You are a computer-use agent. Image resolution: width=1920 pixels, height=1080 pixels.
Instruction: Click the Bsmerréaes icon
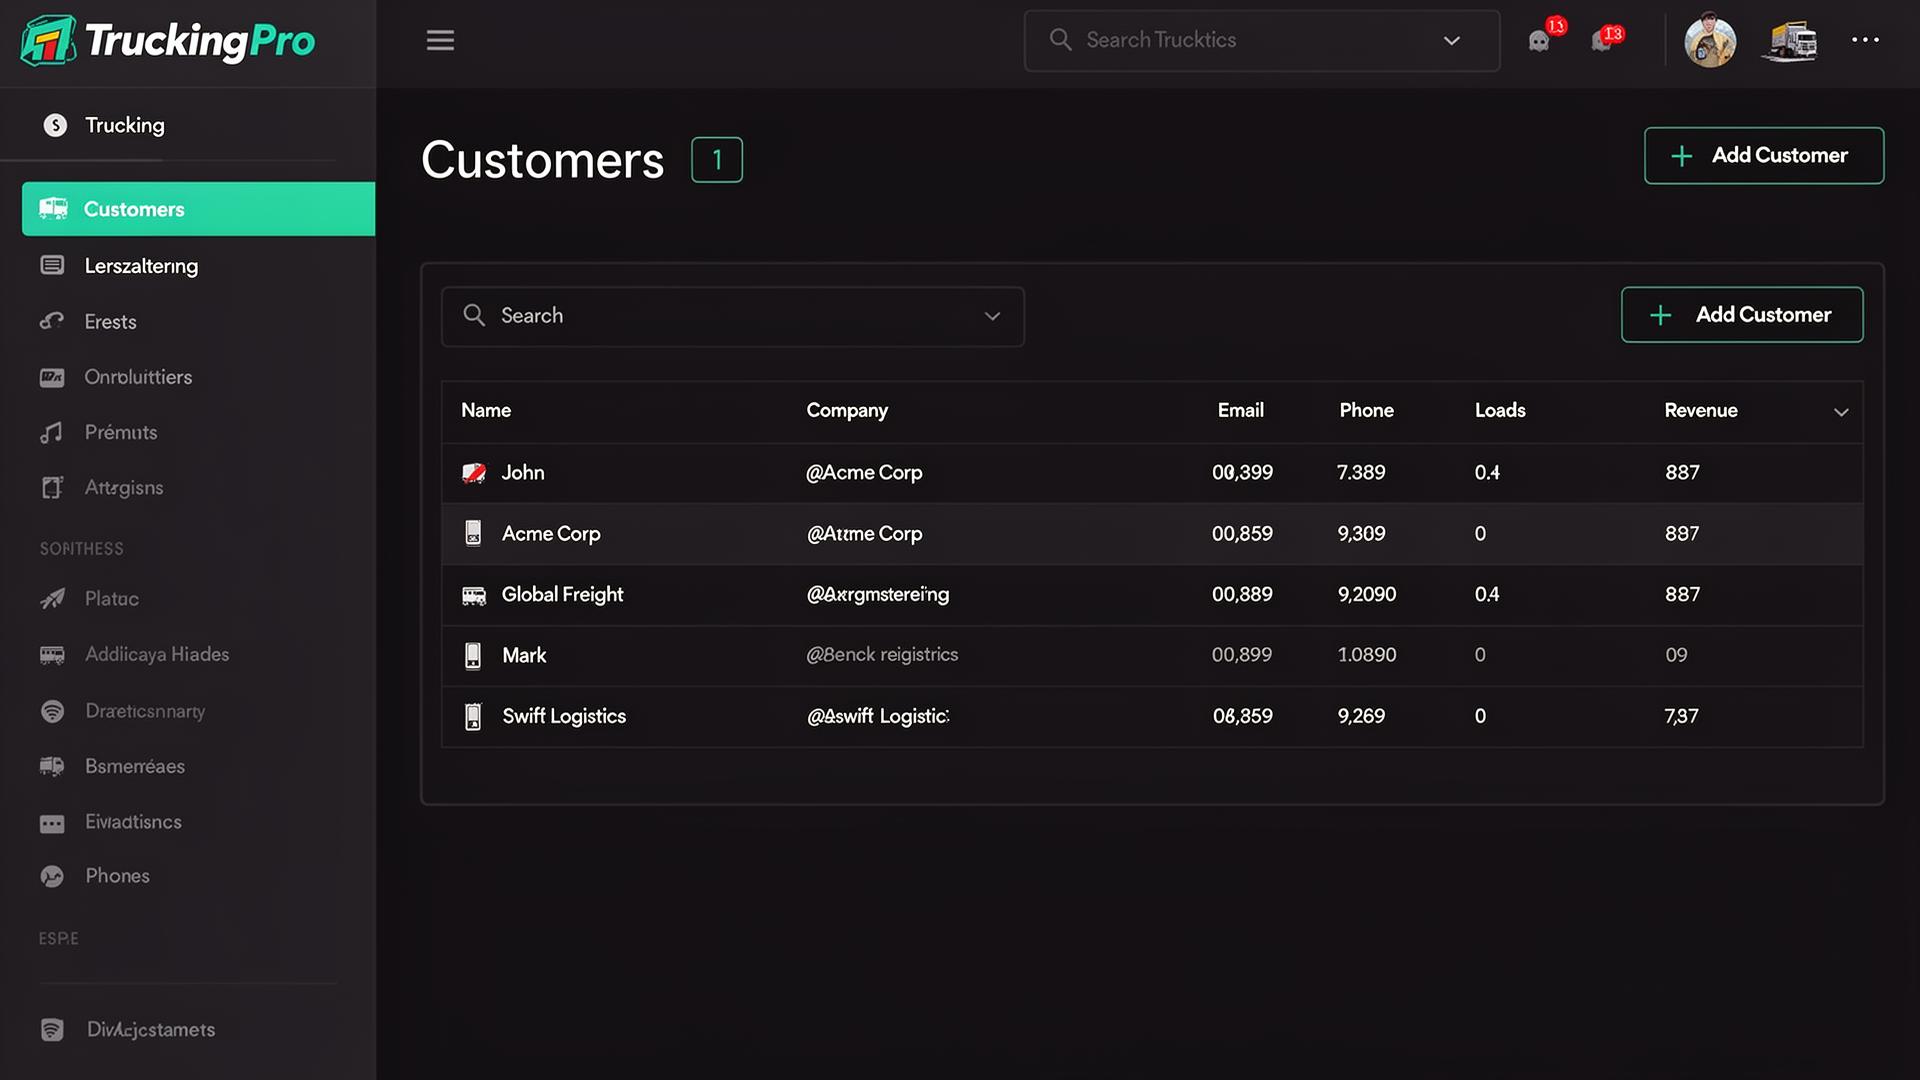pyautogui.click(x=52, y=766)
